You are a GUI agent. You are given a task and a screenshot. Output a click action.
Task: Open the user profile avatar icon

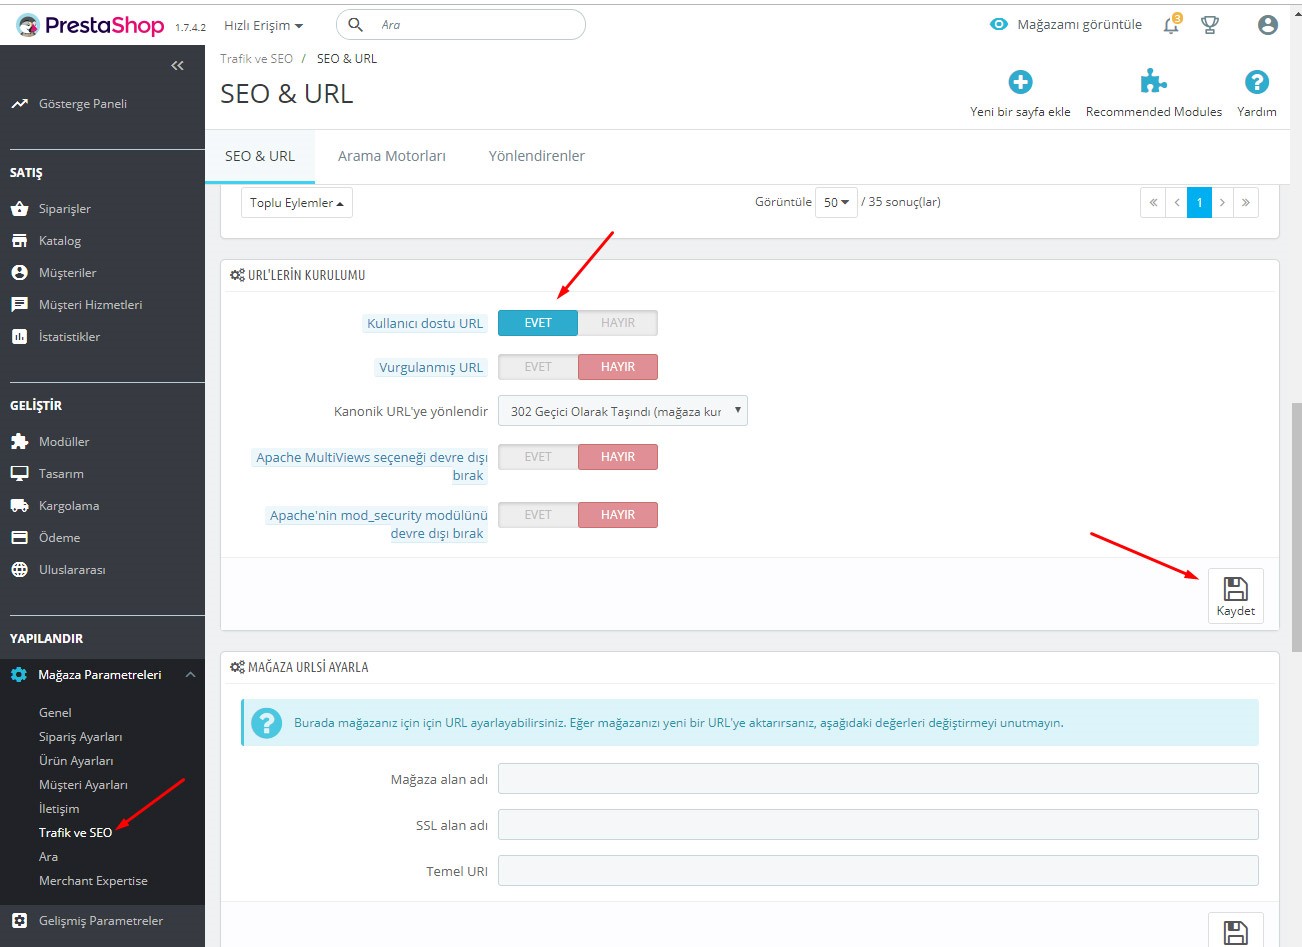click(1267, 25)
